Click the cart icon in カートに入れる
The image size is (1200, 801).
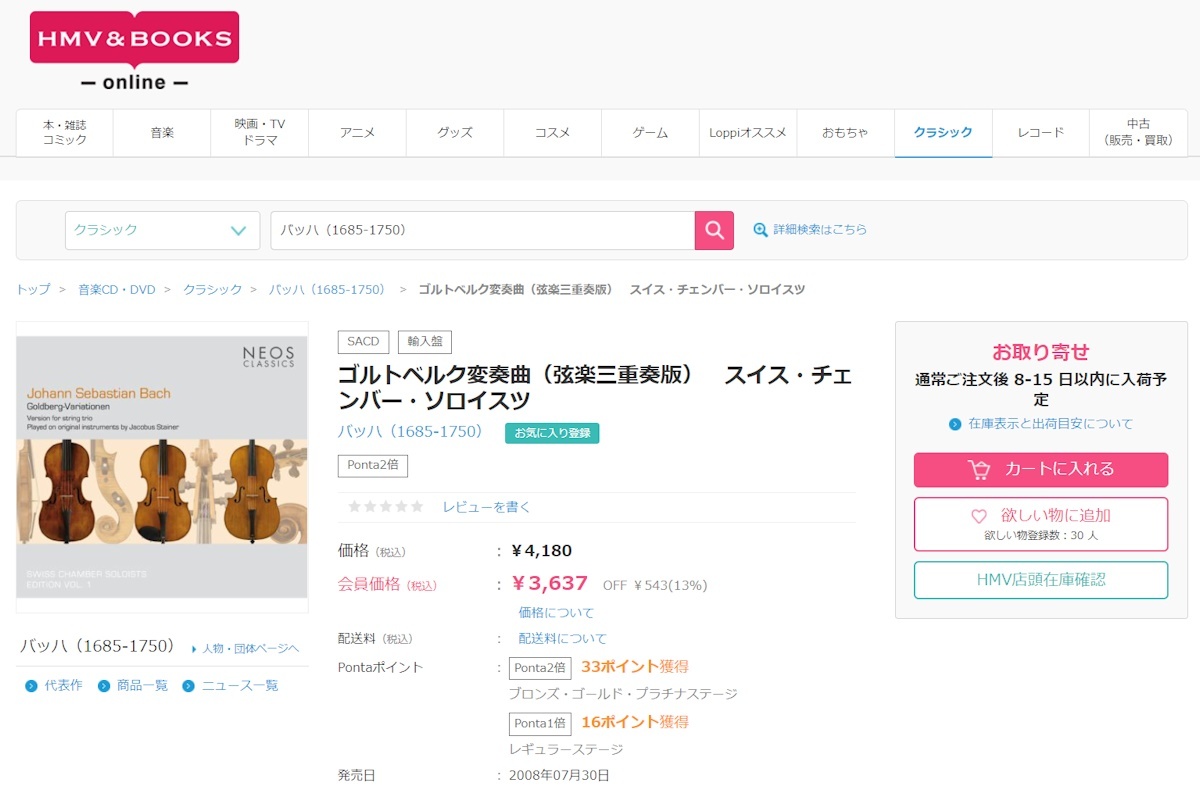[978, 469]
